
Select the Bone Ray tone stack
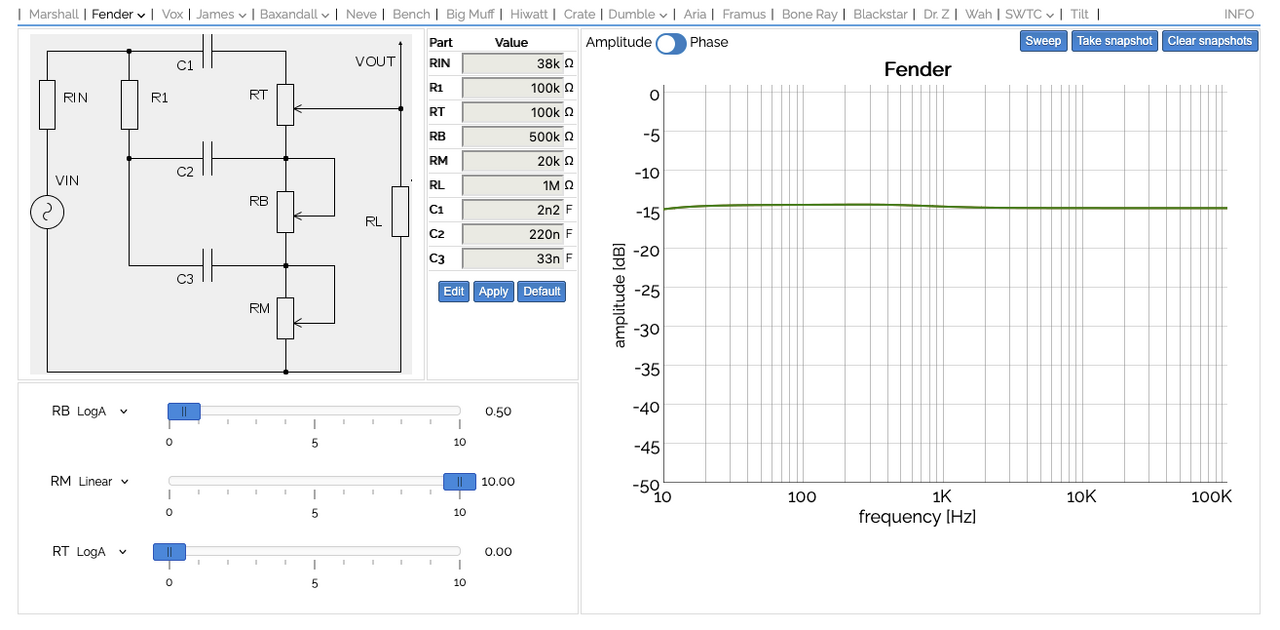pos(810,14)
